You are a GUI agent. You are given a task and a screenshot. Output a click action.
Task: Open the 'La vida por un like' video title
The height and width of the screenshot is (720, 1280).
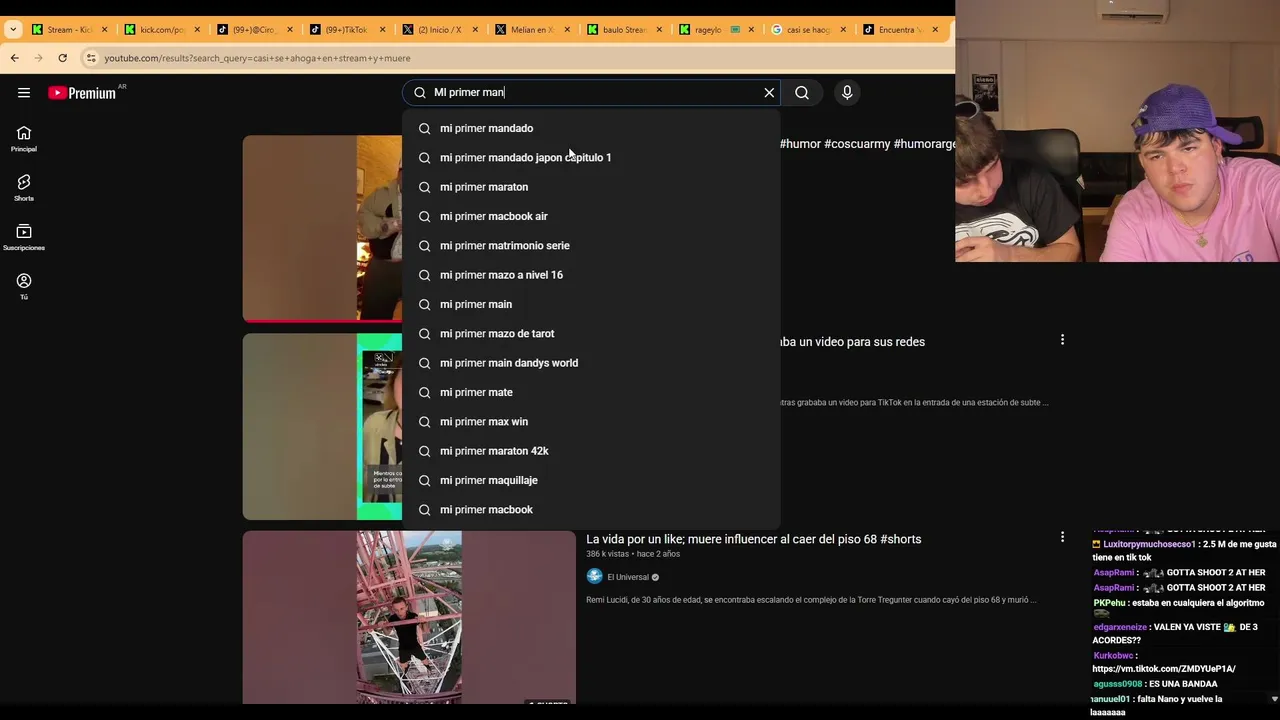coord(753,539)
